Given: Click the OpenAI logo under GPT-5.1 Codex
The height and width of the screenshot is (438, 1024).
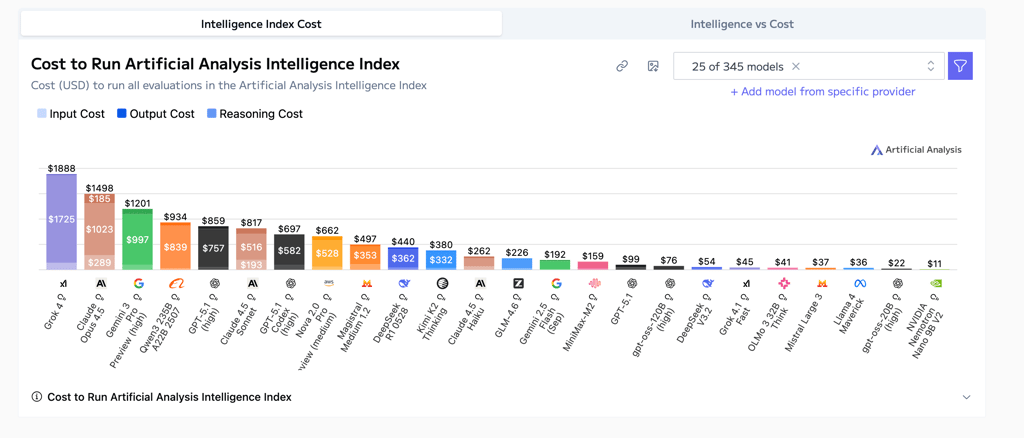Looking at the screenshot, I should [x=290, y=283].
